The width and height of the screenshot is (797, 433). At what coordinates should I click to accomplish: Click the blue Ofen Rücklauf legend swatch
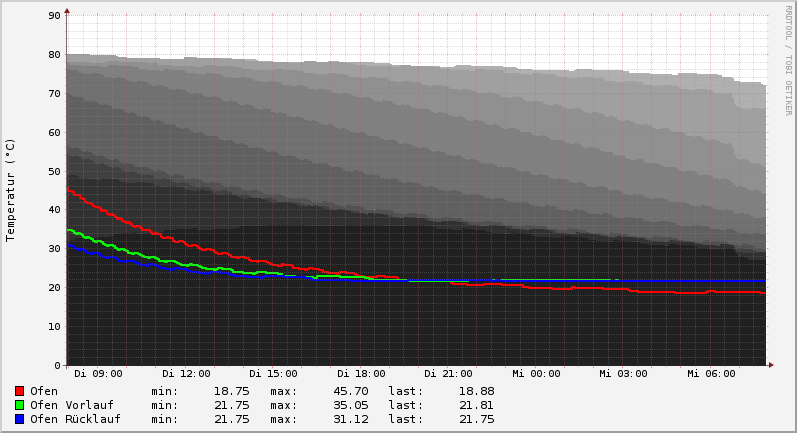[x=19, y=419]
